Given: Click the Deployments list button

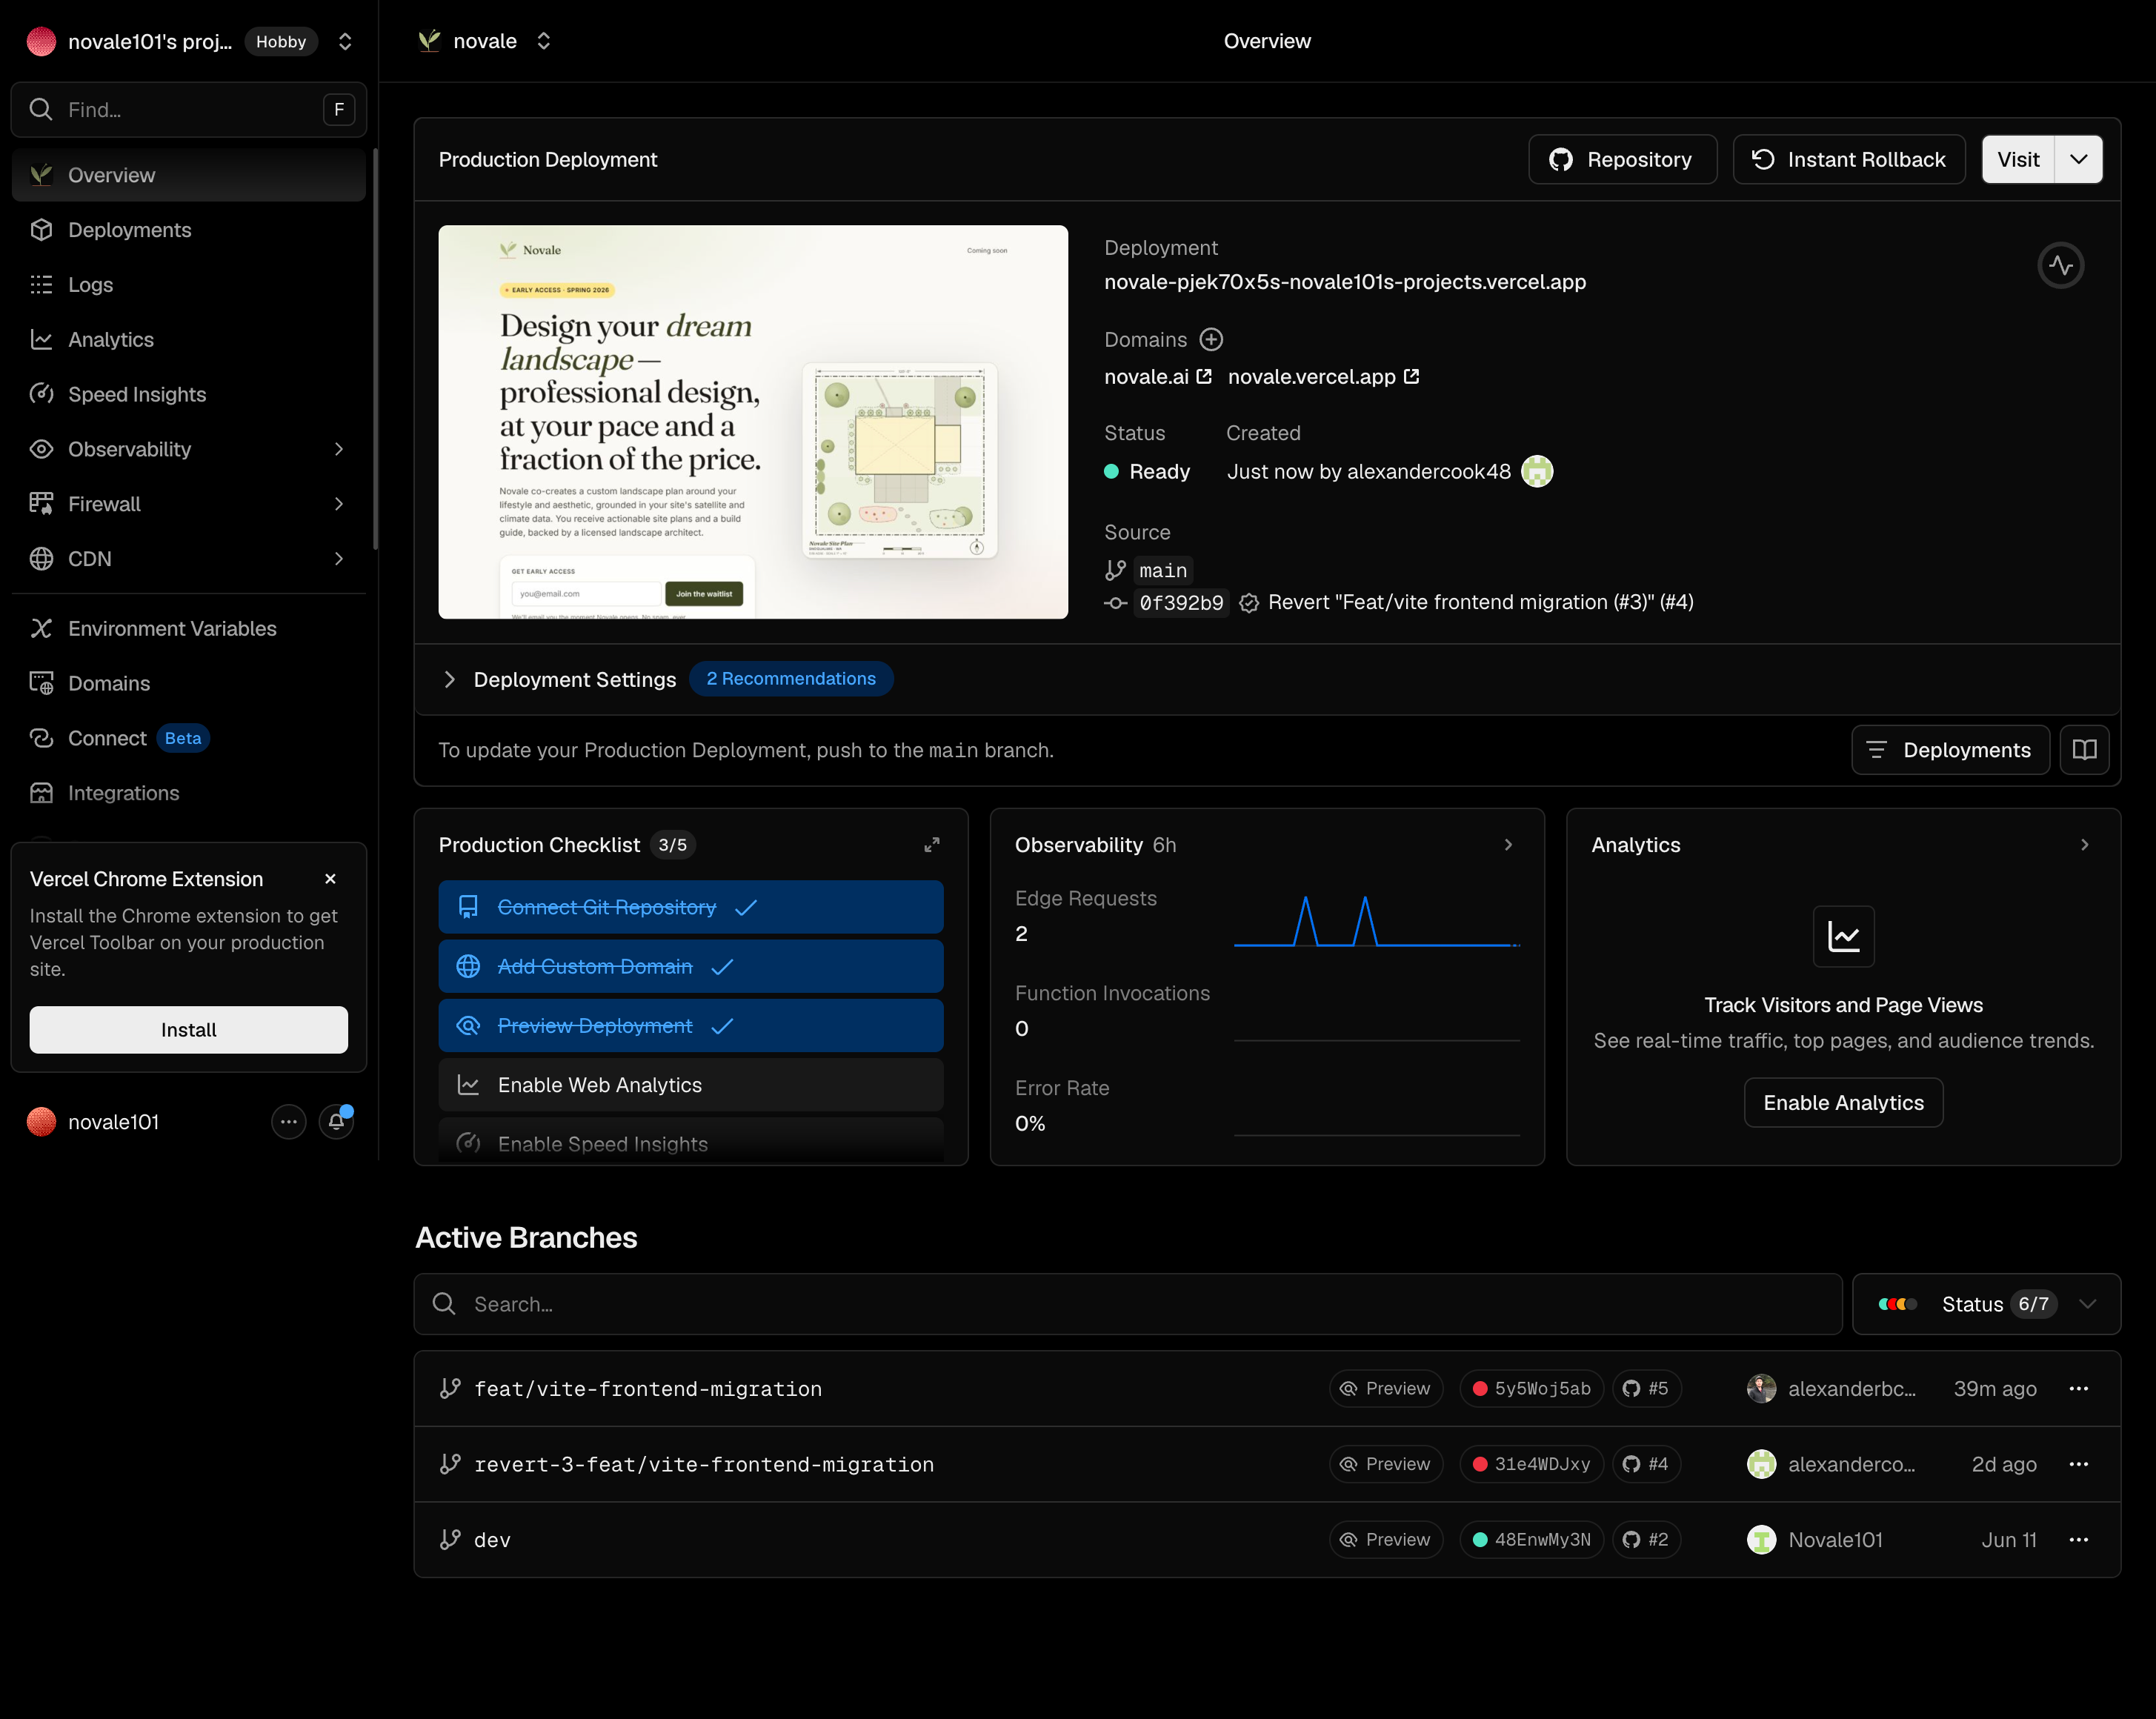Looking at the screenshot, I should tap(1949, 749).
